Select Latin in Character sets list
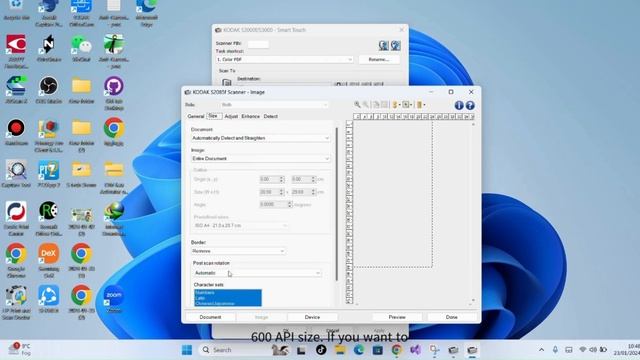 pos(228,298)
